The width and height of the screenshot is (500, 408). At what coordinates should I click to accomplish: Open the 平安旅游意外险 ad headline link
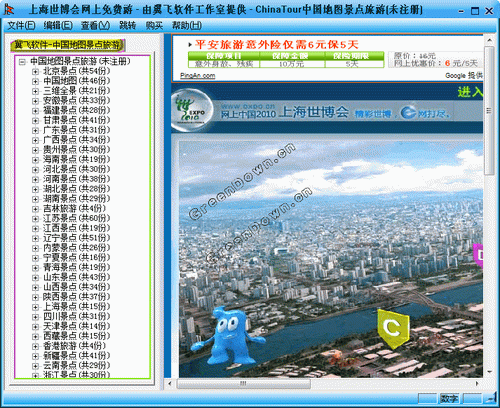click(x=277, y=44)
